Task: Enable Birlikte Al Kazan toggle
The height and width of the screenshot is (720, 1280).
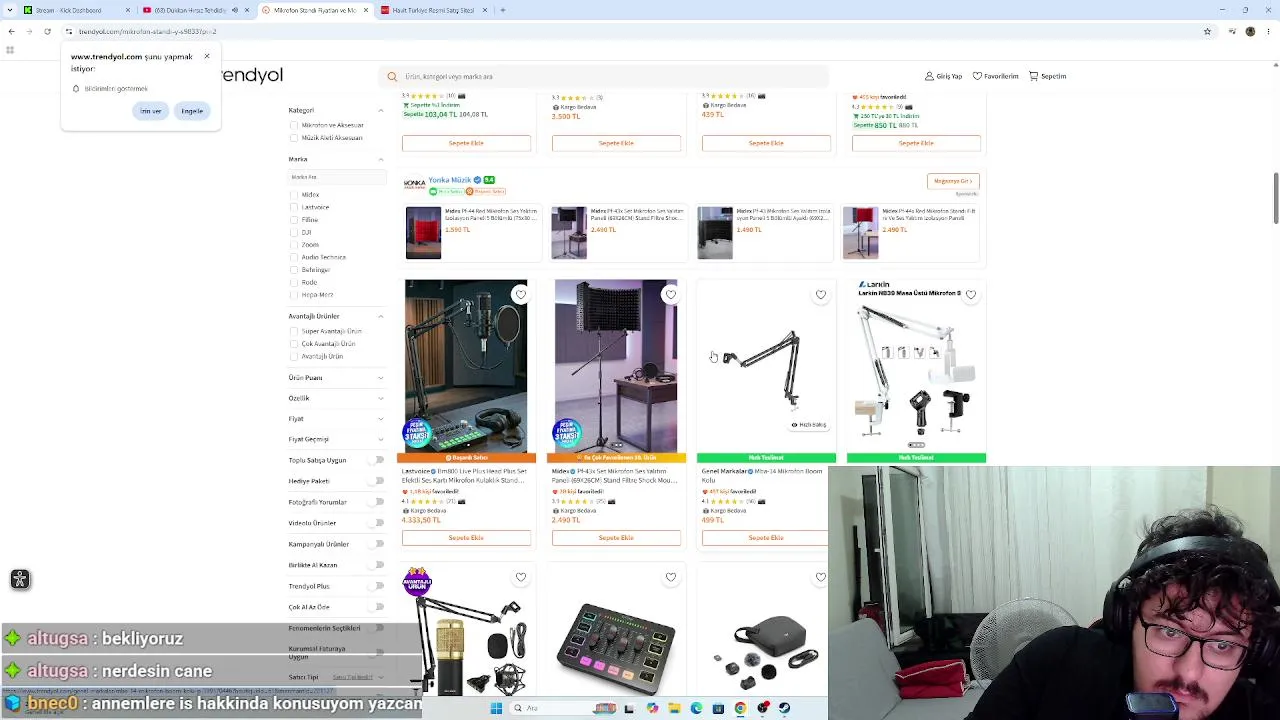Action: pos(378,565)
